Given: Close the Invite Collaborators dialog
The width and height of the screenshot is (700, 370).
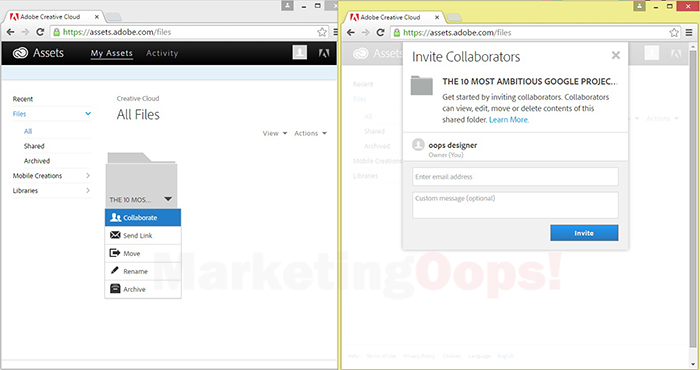Looking at the screenshot, I should click(x=616, y=55).
